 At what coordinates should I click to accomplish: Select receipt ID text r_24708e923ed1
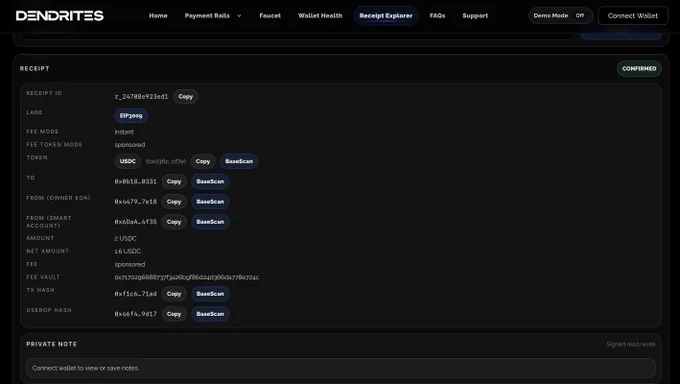(141, 97)
